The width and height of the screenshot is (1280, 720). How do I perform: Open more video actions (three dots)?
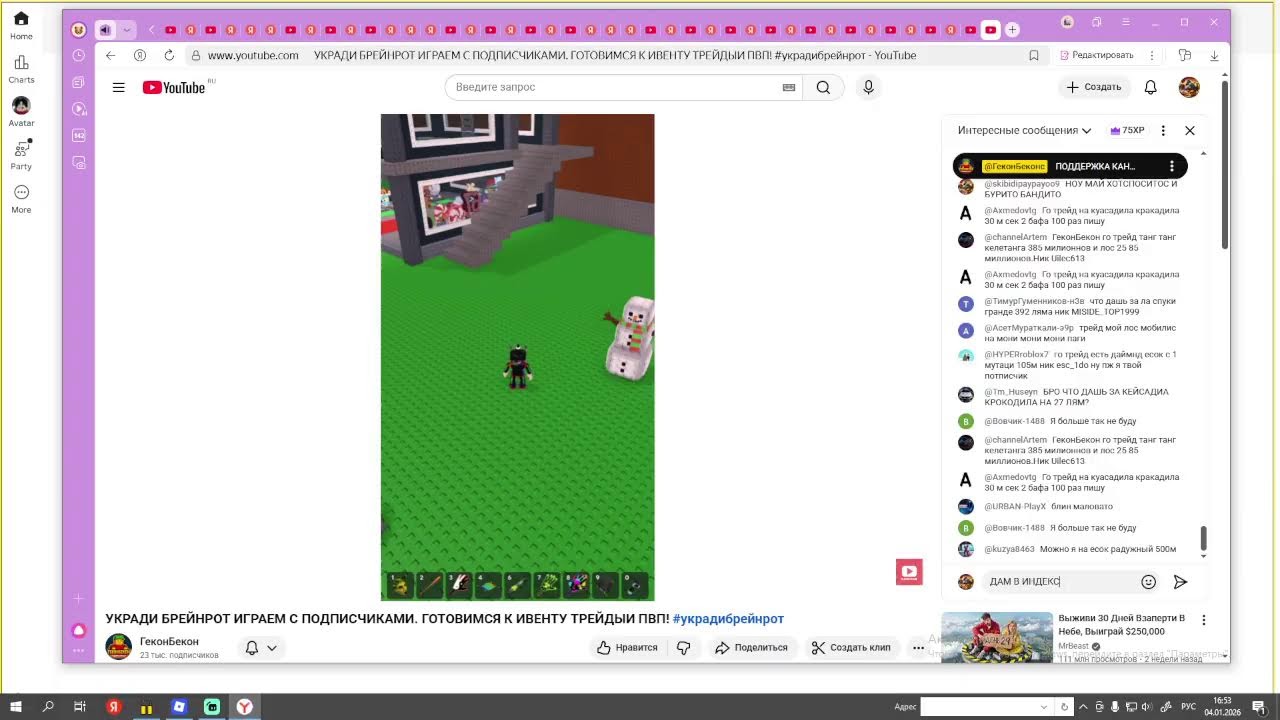click(x=918, y=647)
